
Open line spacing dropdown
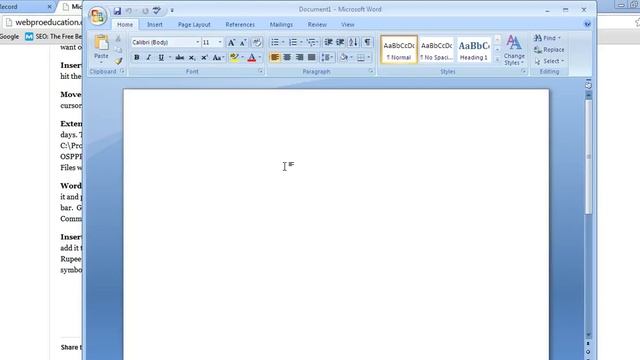(327, 58)
